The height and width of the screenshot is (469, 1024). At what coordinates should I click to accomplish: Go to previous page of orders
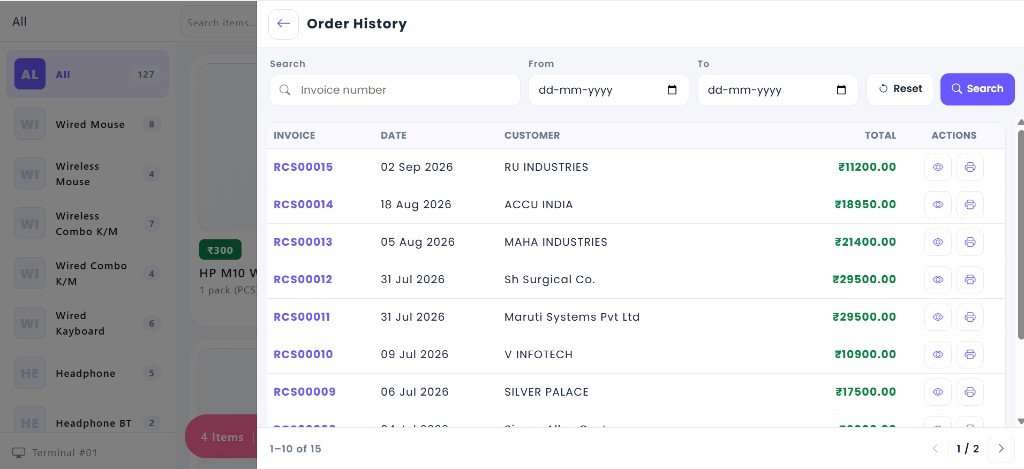click(x=935, y=449)
